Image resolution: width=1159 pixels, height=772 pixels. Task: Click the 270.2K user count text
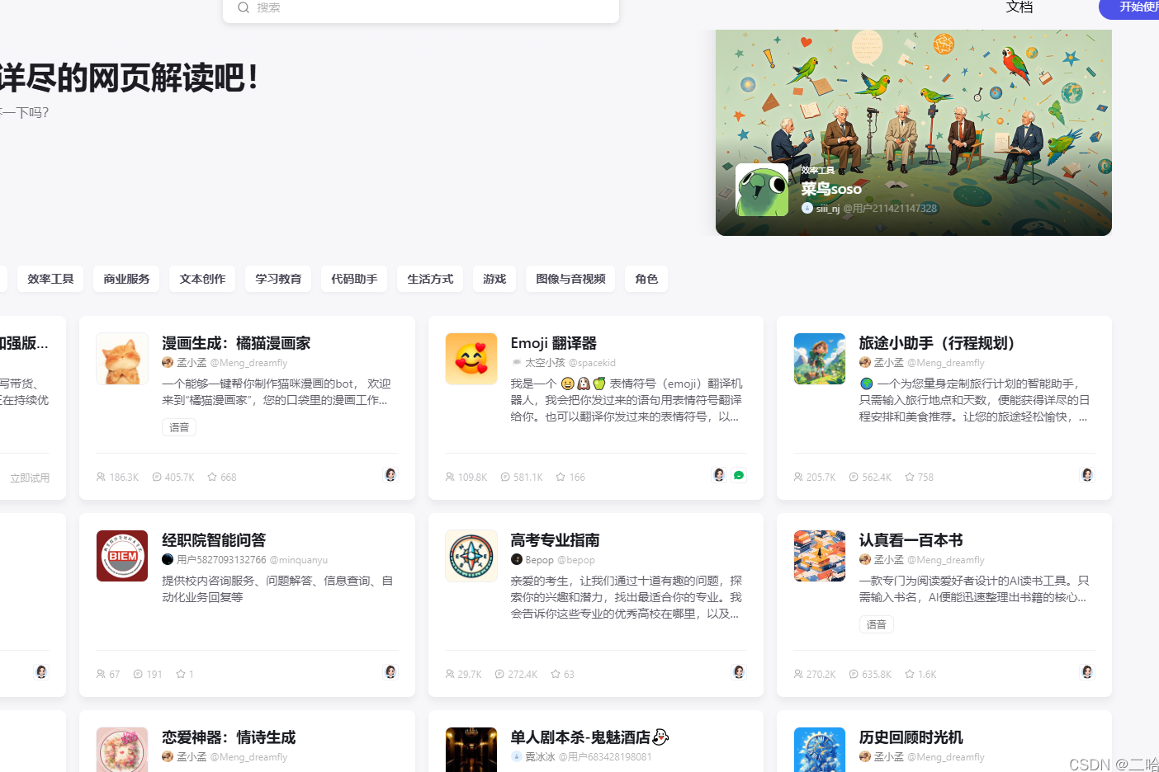click(820, 674)
